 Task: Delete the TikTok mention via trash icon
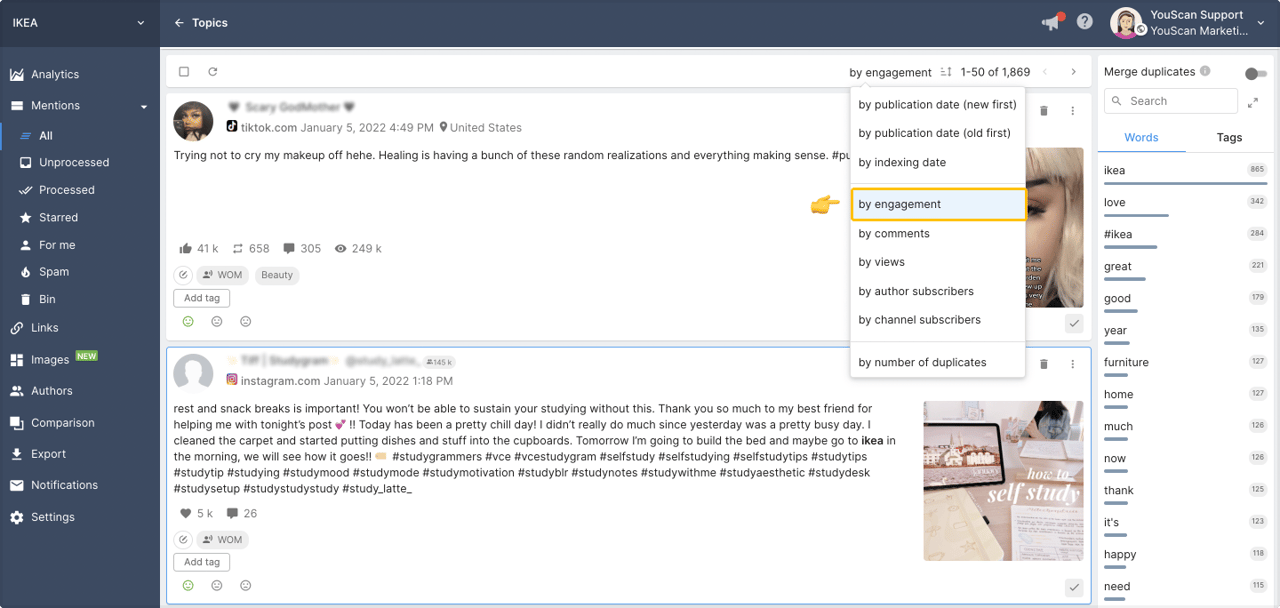click(x=1044, y=111)
